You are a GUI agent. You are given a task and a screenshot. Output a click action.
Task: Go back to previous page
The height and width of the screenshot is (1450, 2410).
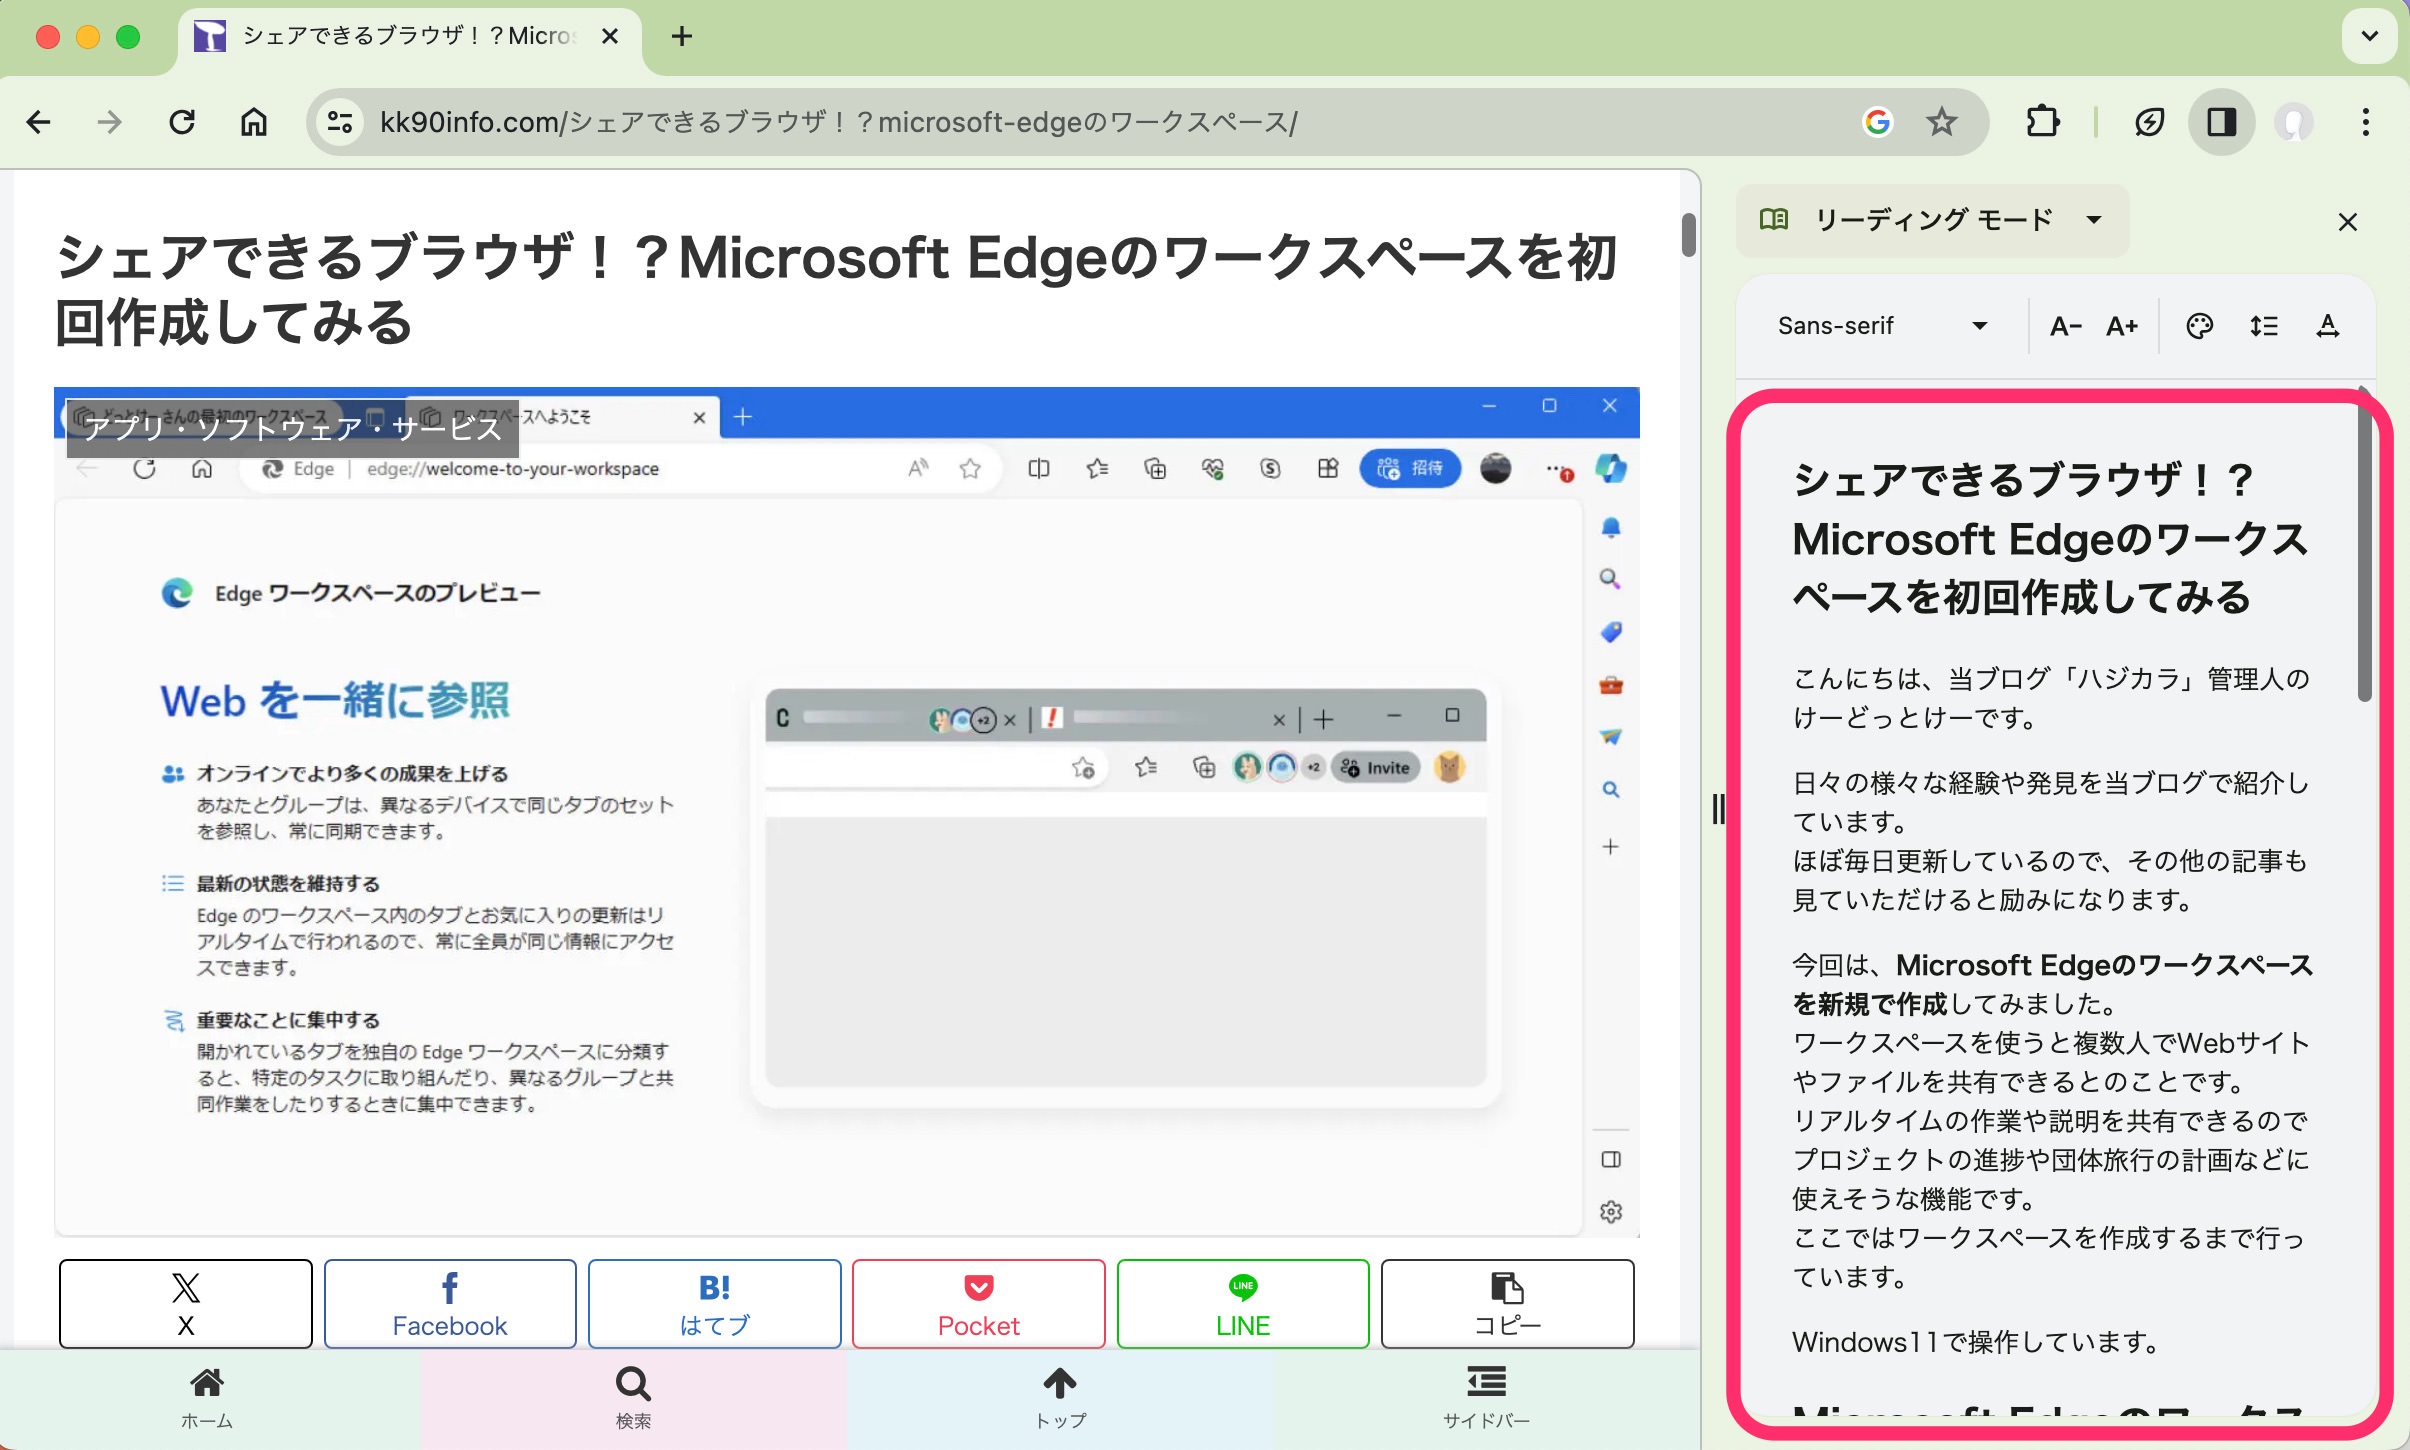click(x=38, y=122)
